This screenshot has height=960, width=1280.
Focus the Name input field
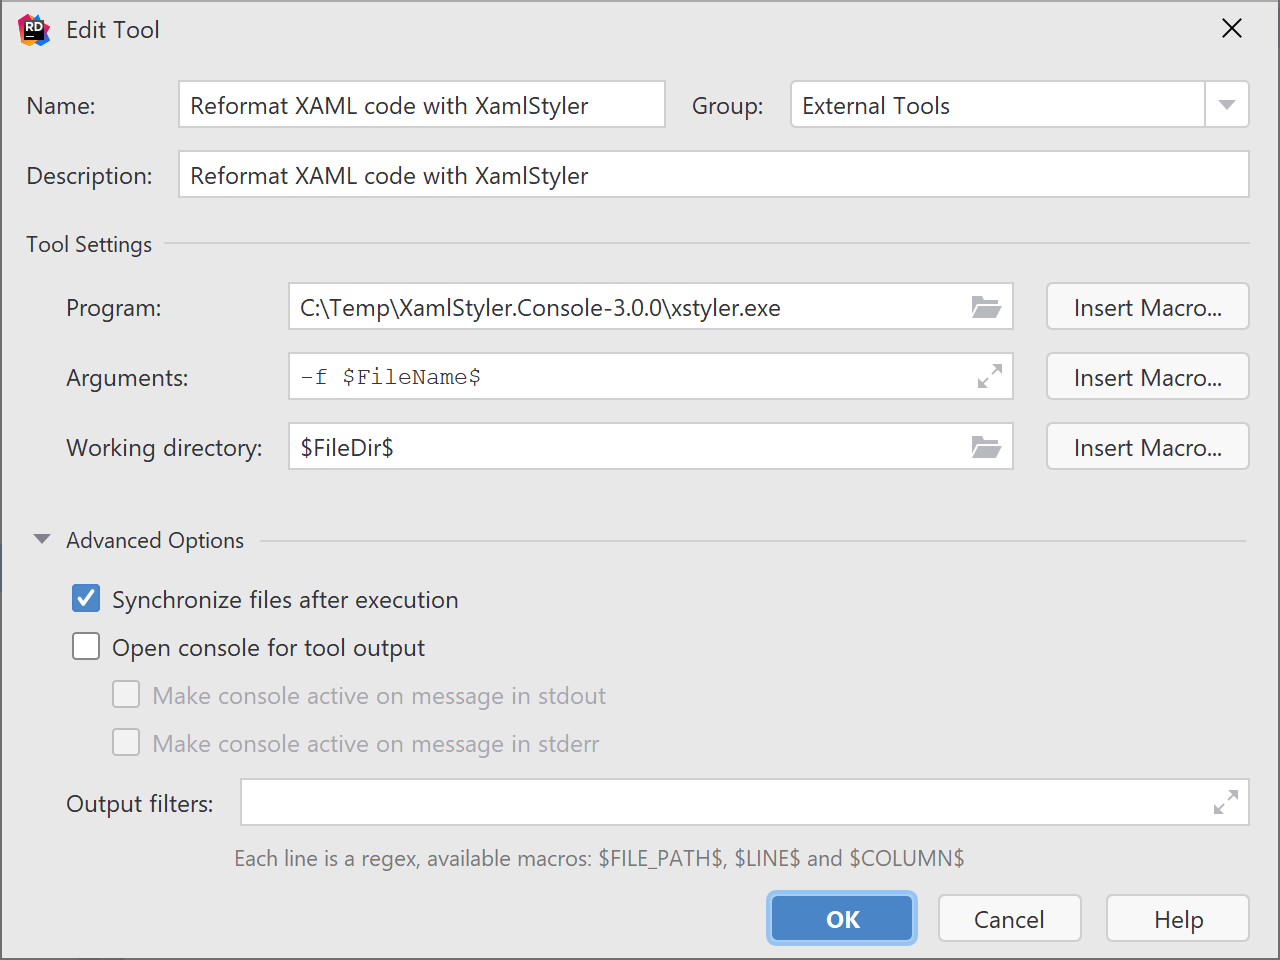tap(422, 105)
